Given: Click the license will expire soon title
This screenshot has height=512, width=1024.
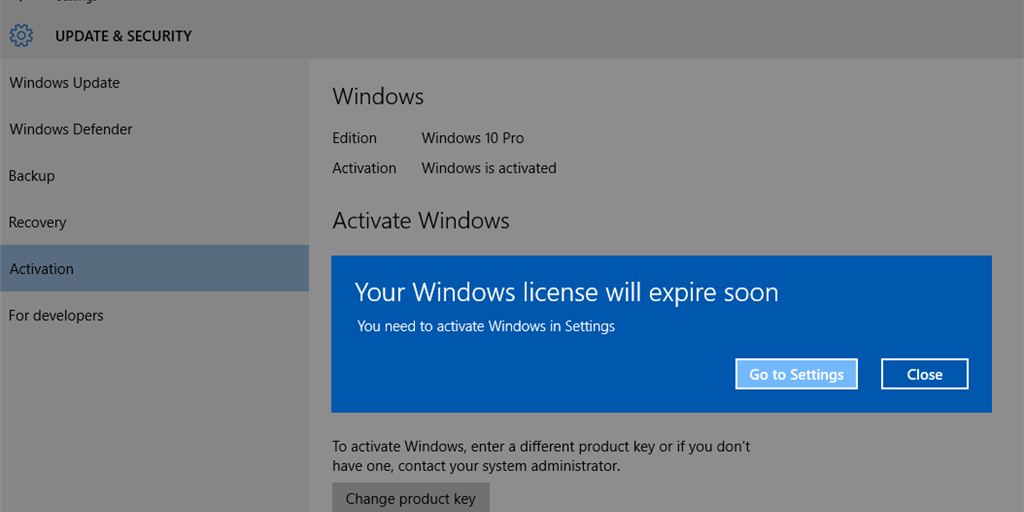Looking at the screenshot, I should pos(566,292).
